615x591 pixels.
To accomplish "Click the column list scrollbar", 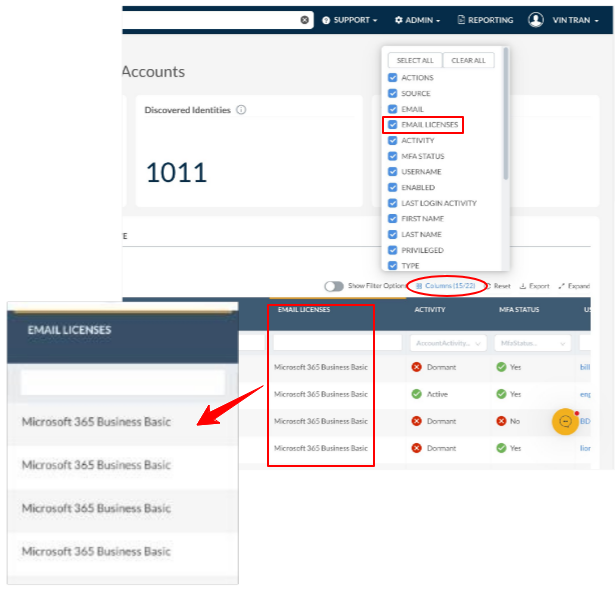I will (x=506, y=114).
